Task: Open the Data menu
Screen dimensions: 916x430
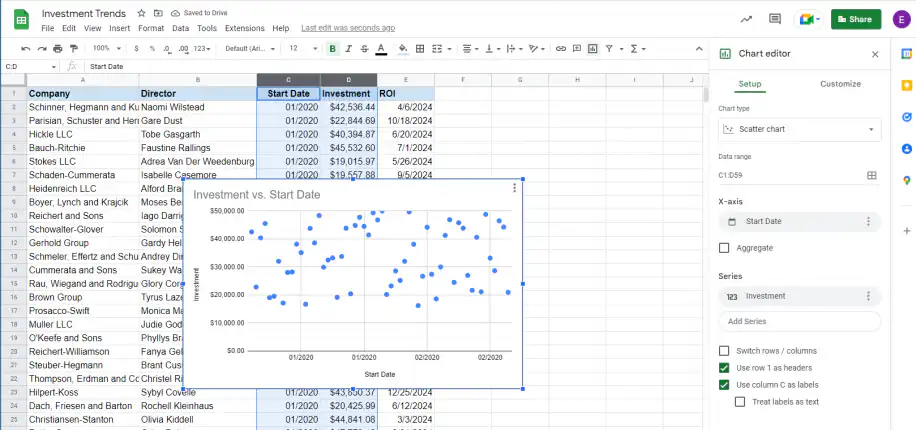Action: tap(181, 28)
